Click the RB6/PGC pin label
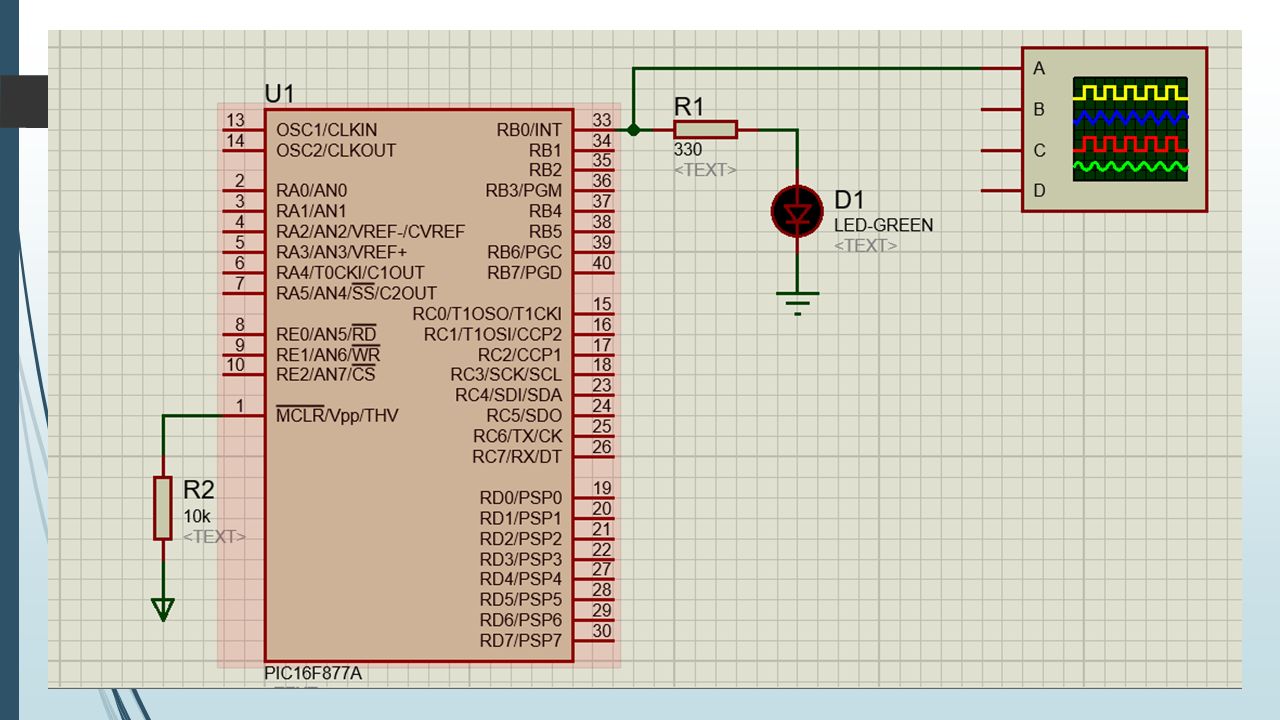1280x720 pixels. (525, 252)
